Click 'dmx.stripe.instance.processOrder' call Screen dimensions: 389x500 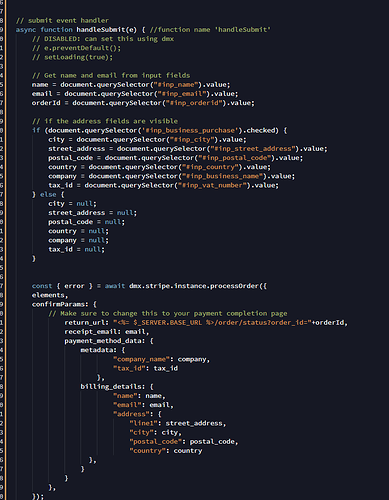(194, 286)
